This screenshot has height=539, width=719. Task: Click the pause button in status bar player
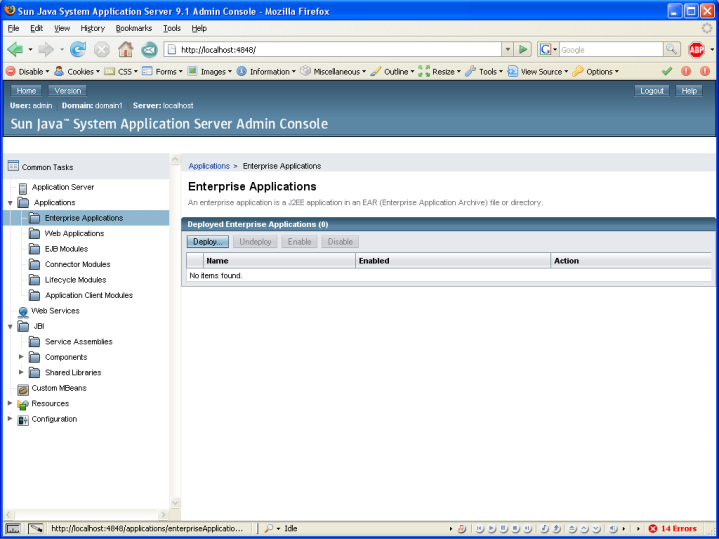[x=503, y=528]
